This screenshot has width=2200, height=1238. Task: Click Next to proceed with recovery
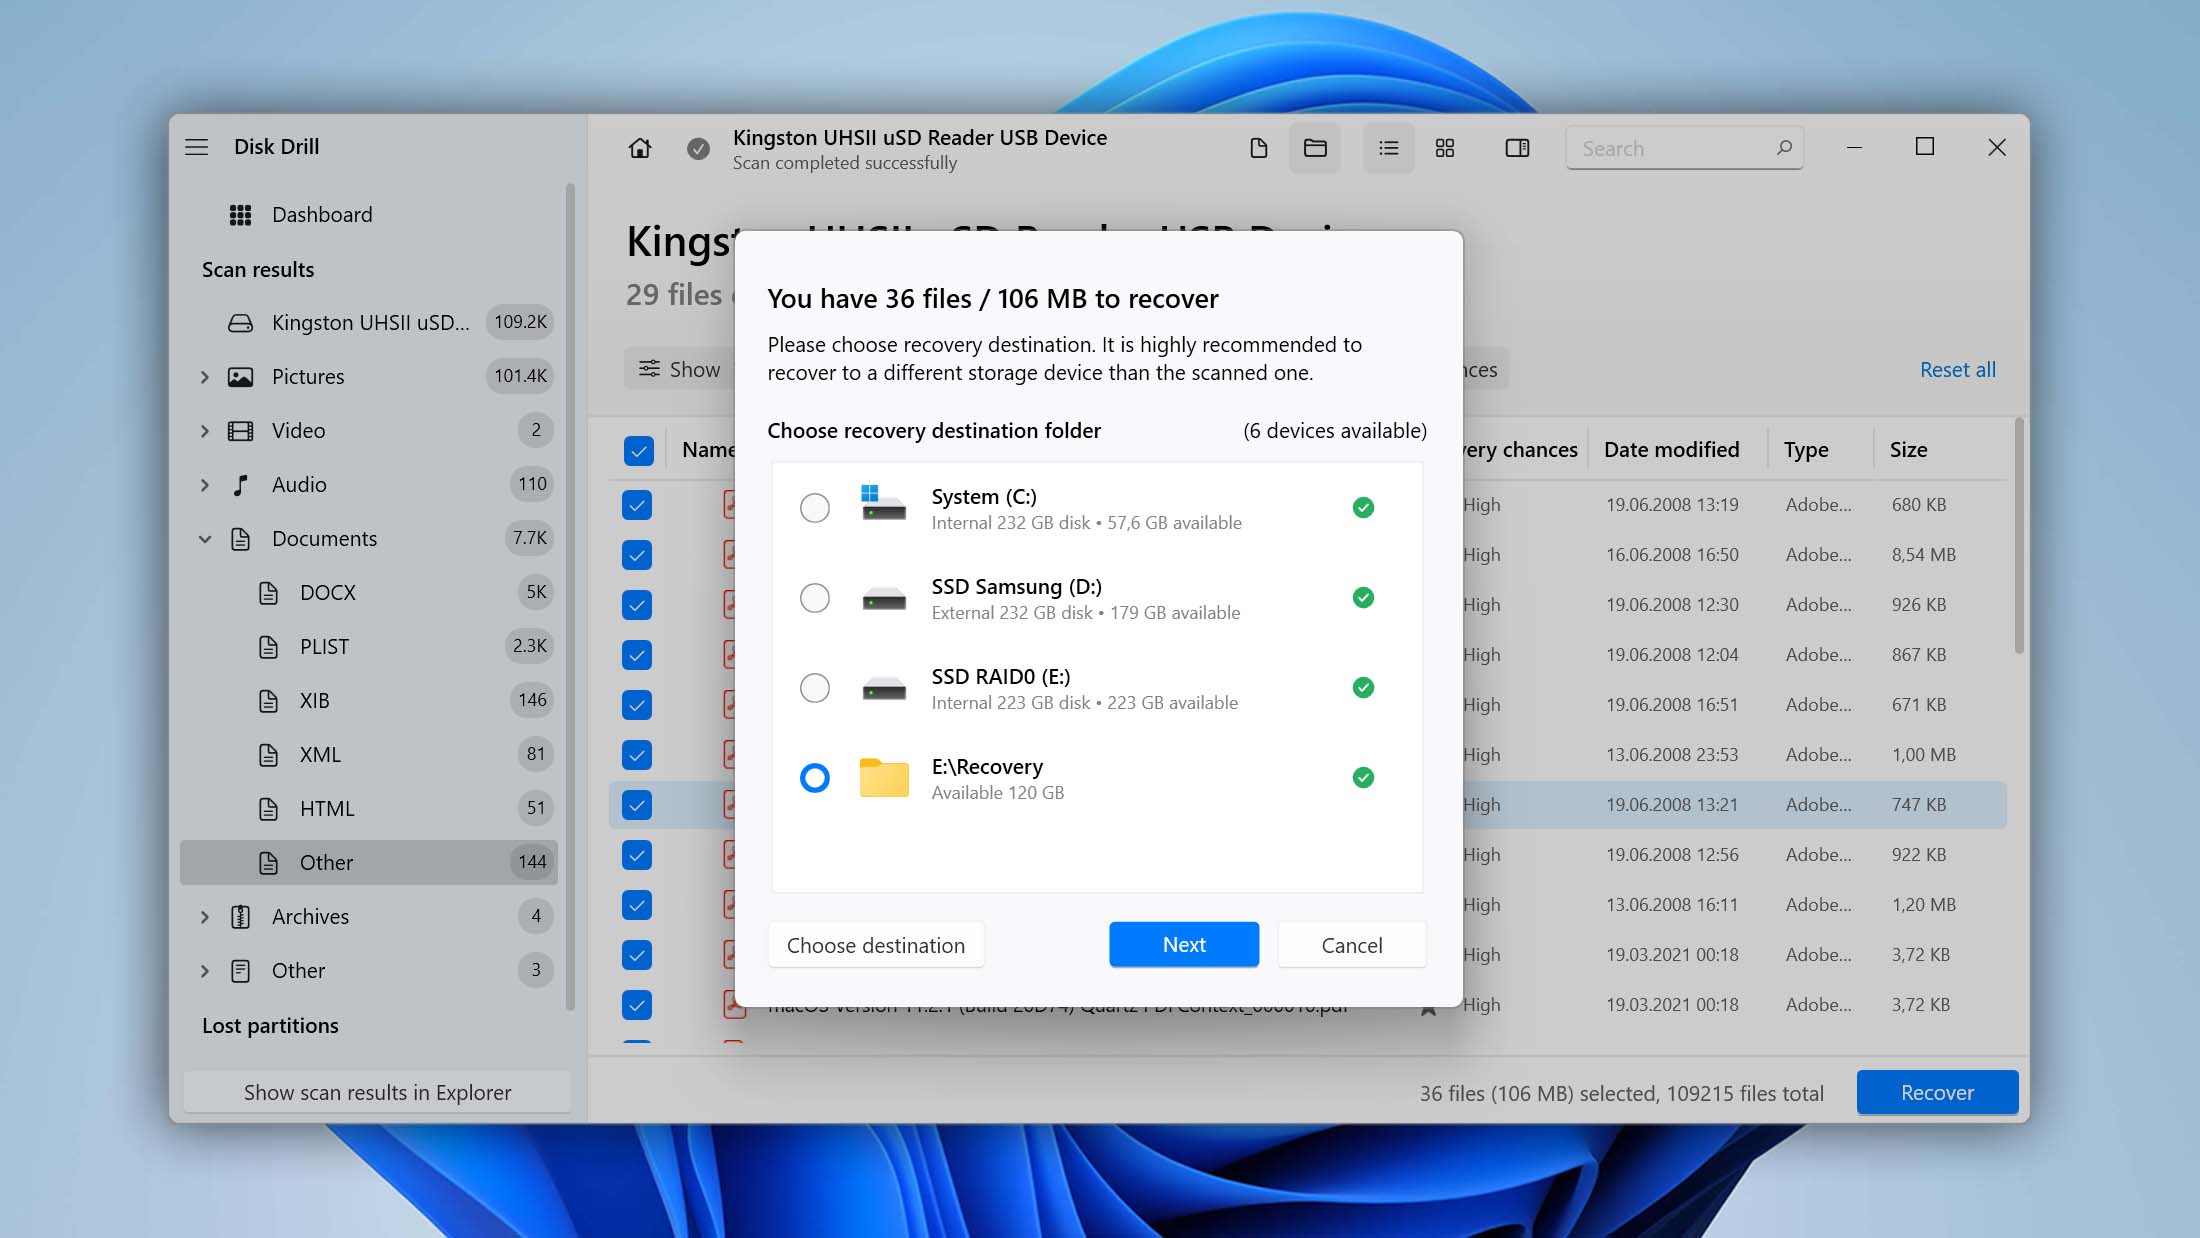click(x=1183, y=945)
